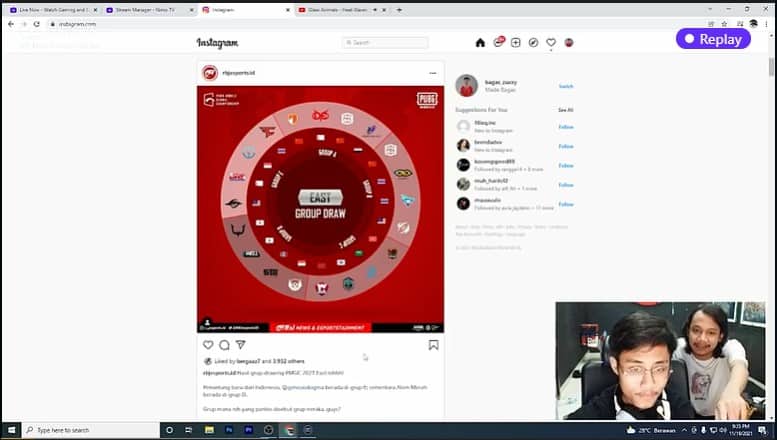Bookmark this page with the star icon

[724, 24]
